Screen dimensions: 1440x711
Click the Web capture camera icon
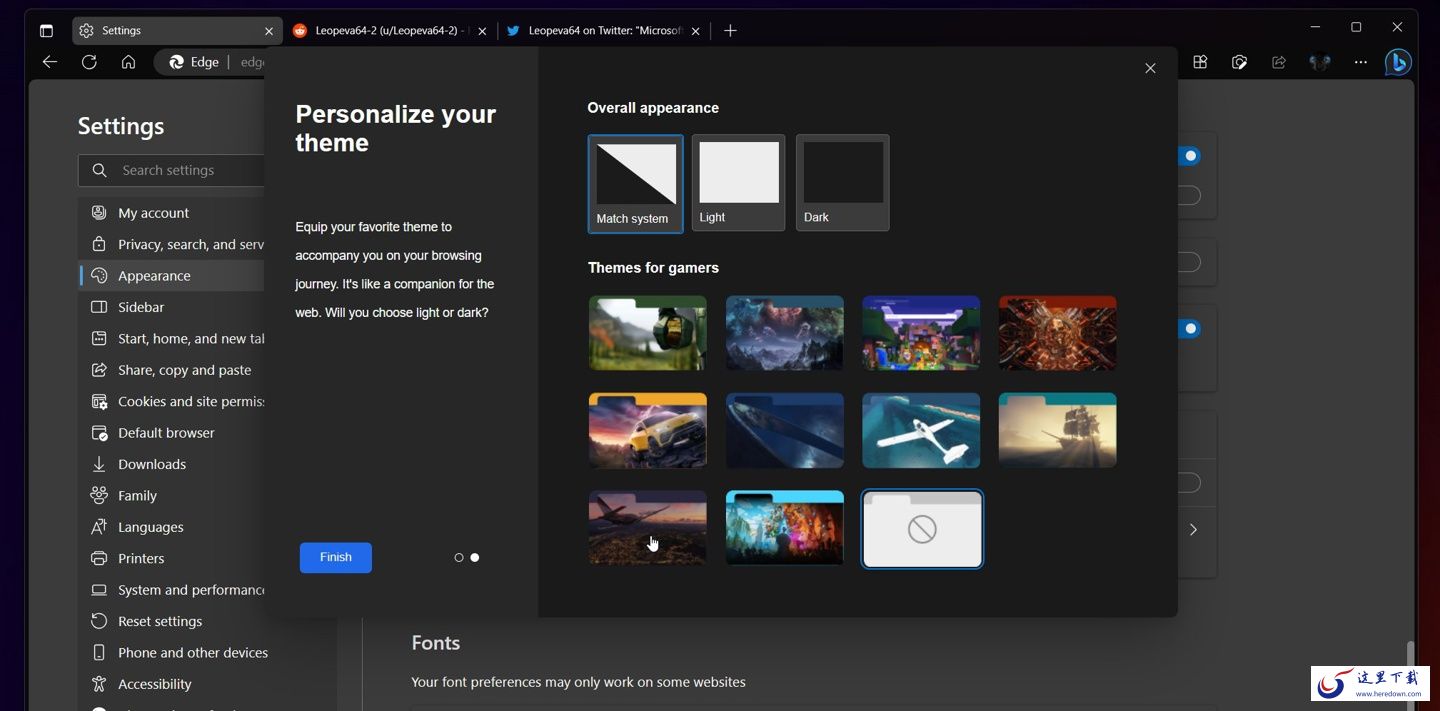1239,62
